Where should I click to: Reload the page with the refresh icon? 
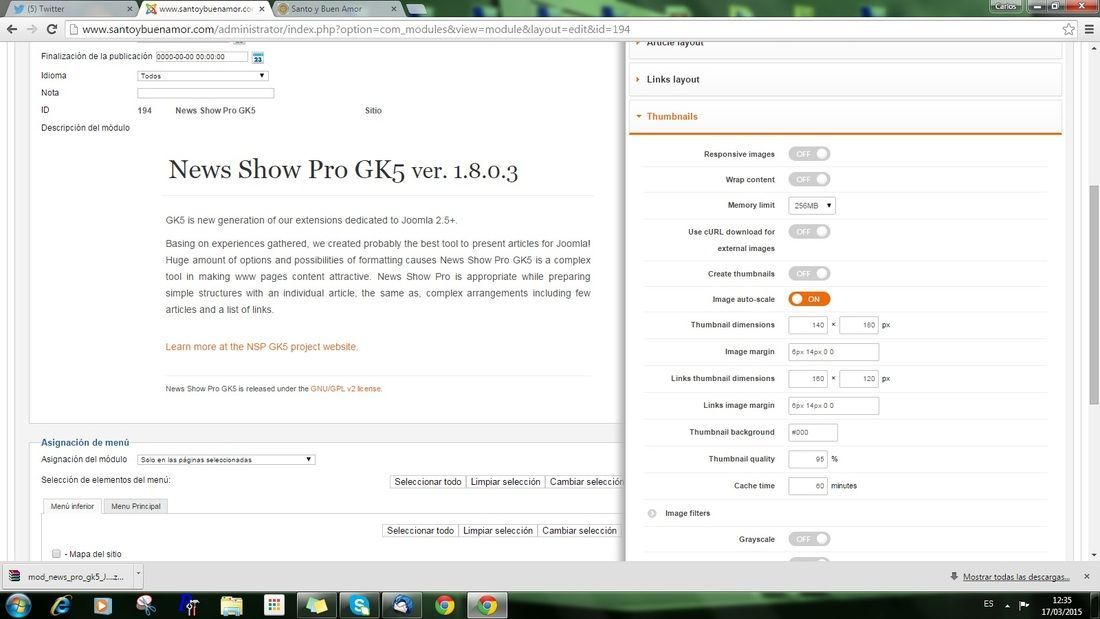[52, 29]
